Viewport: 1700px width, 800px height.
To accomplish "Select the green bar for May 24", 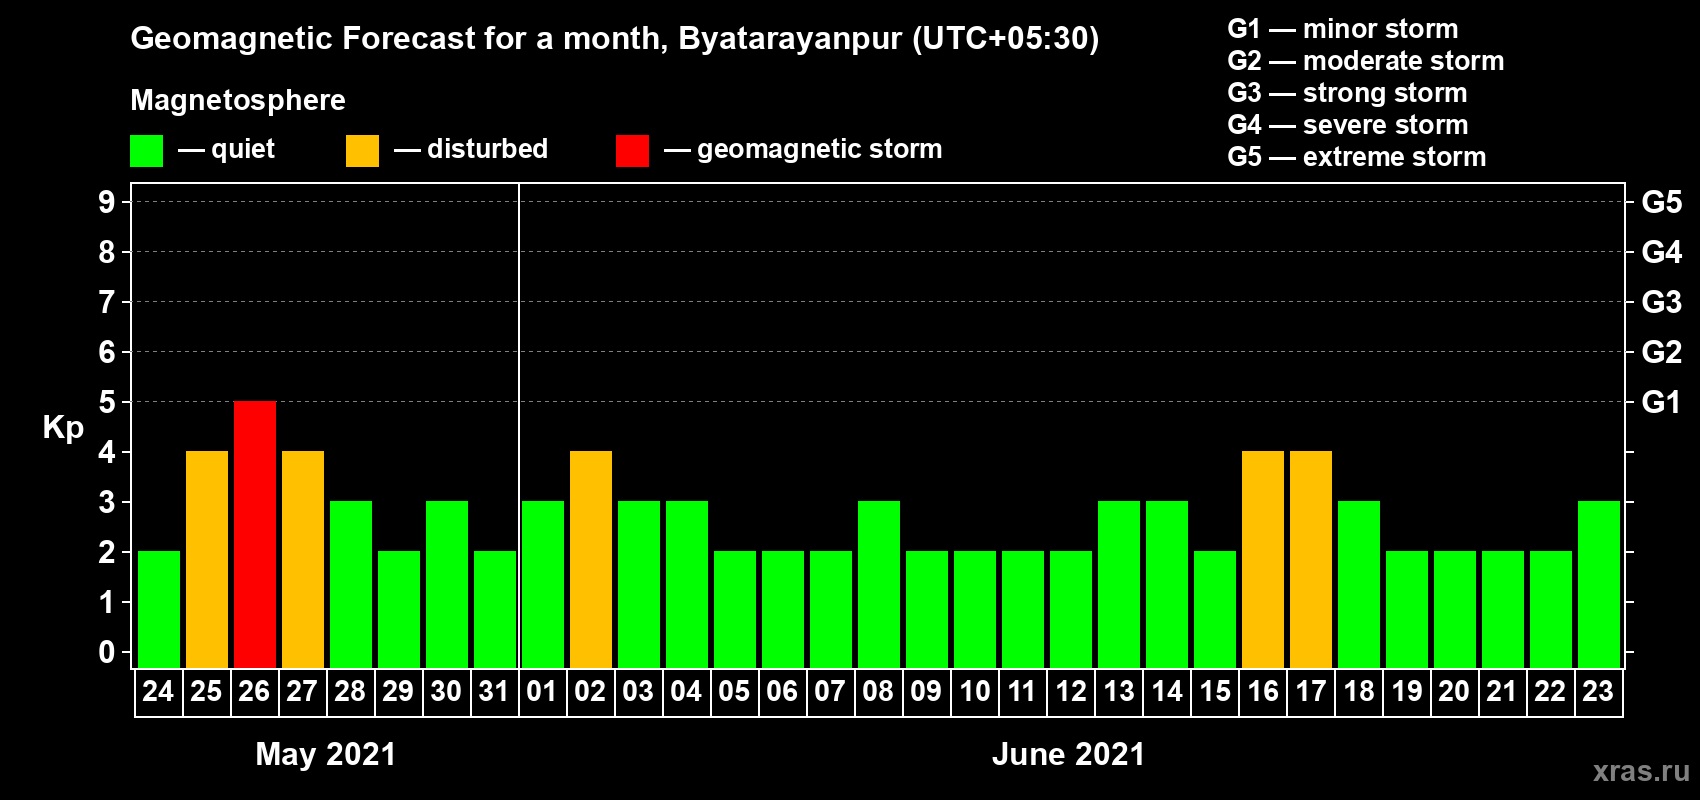I will tap(159, 609).
